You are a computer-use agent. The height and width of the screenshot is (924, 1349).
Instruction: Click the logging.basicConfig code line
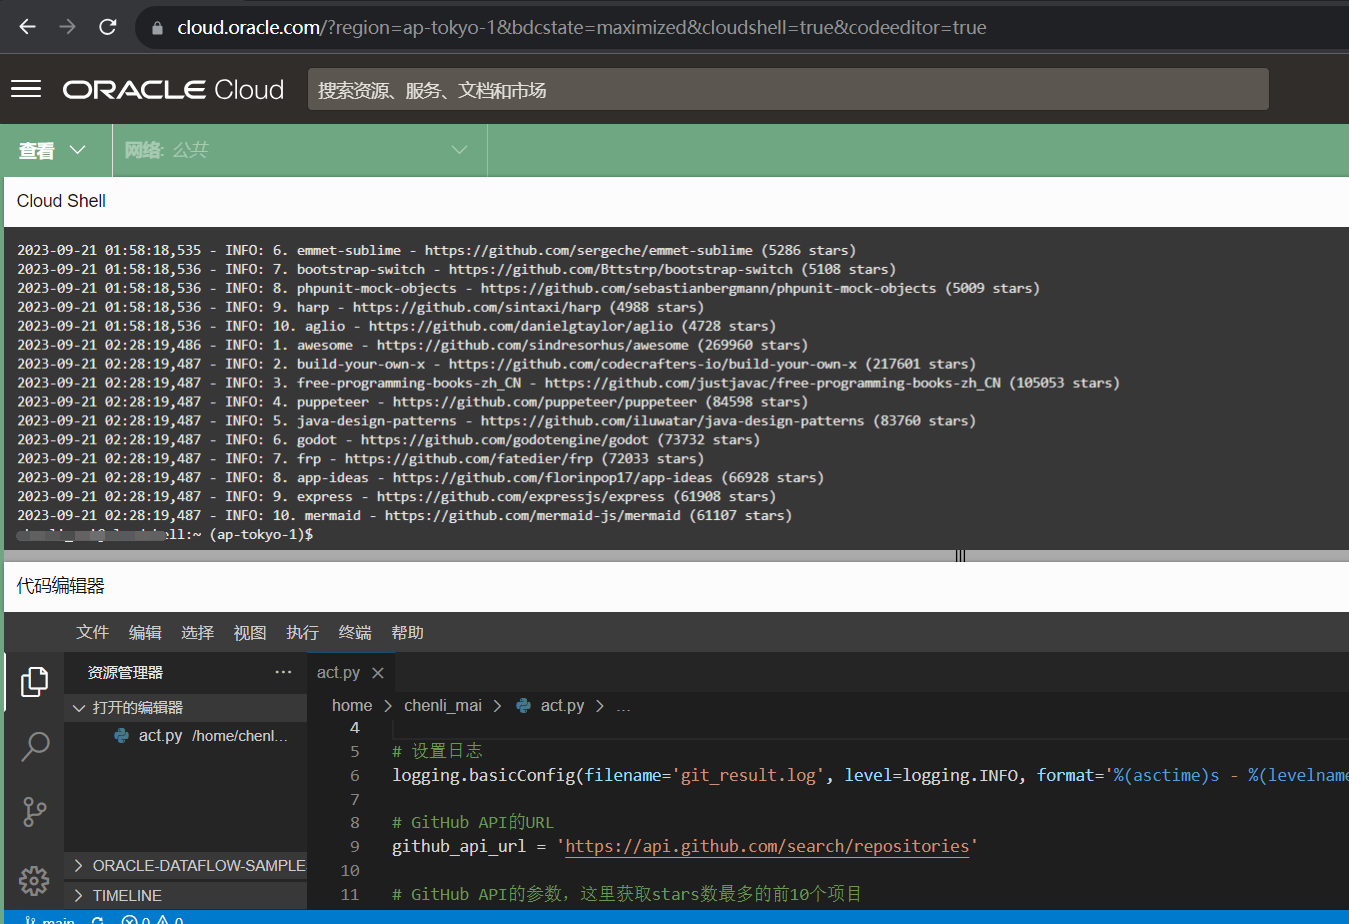pos(870,775)
